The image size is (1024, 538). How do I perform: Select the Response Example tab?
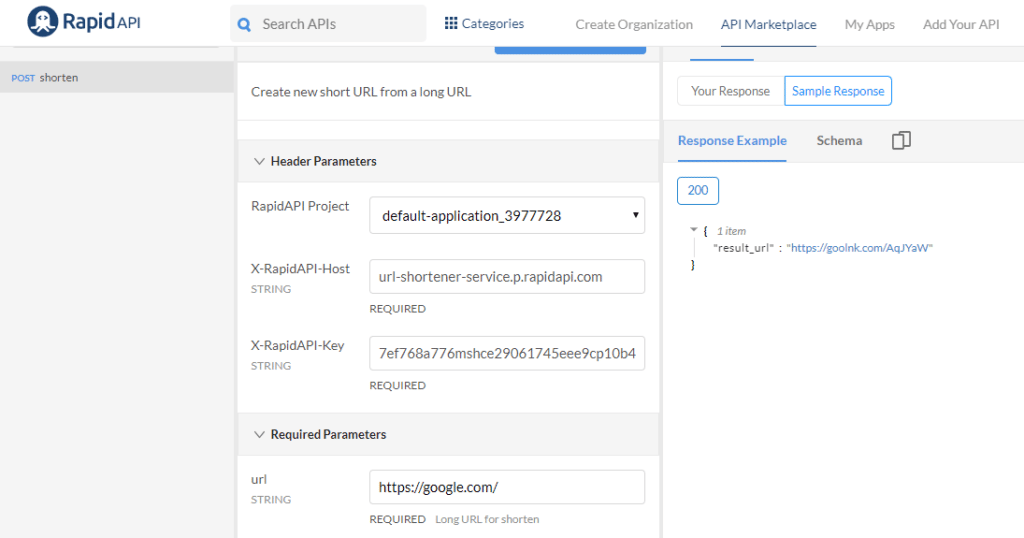[x=732, y=140]
